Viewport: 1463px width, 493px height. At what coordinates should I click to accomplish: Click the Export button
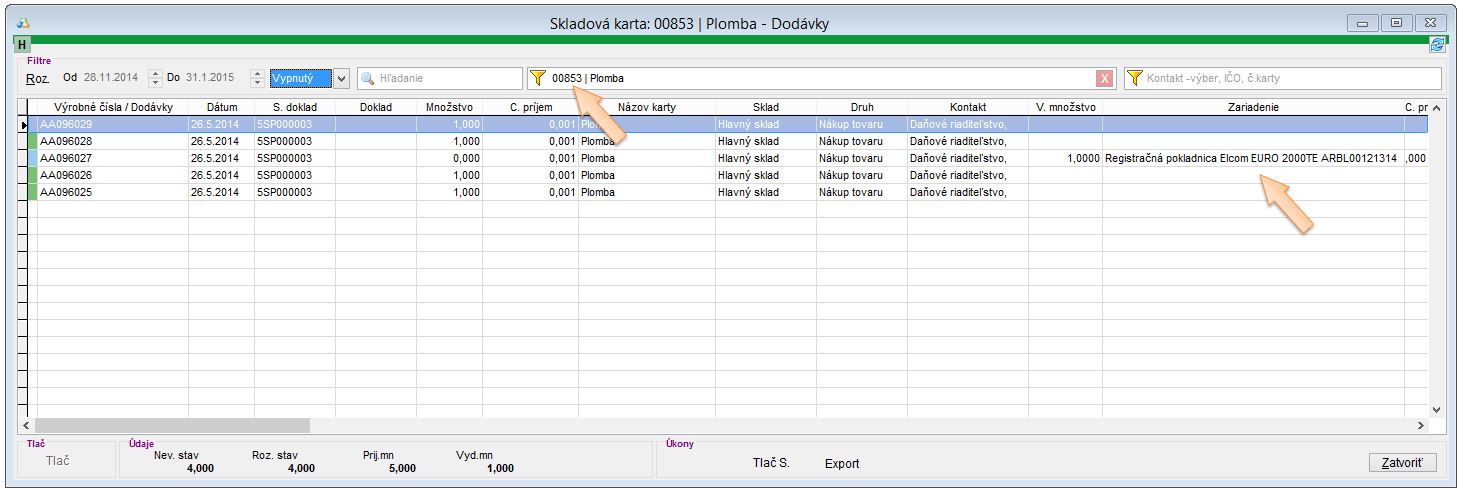pyautogui.click(x=841, y=464)
